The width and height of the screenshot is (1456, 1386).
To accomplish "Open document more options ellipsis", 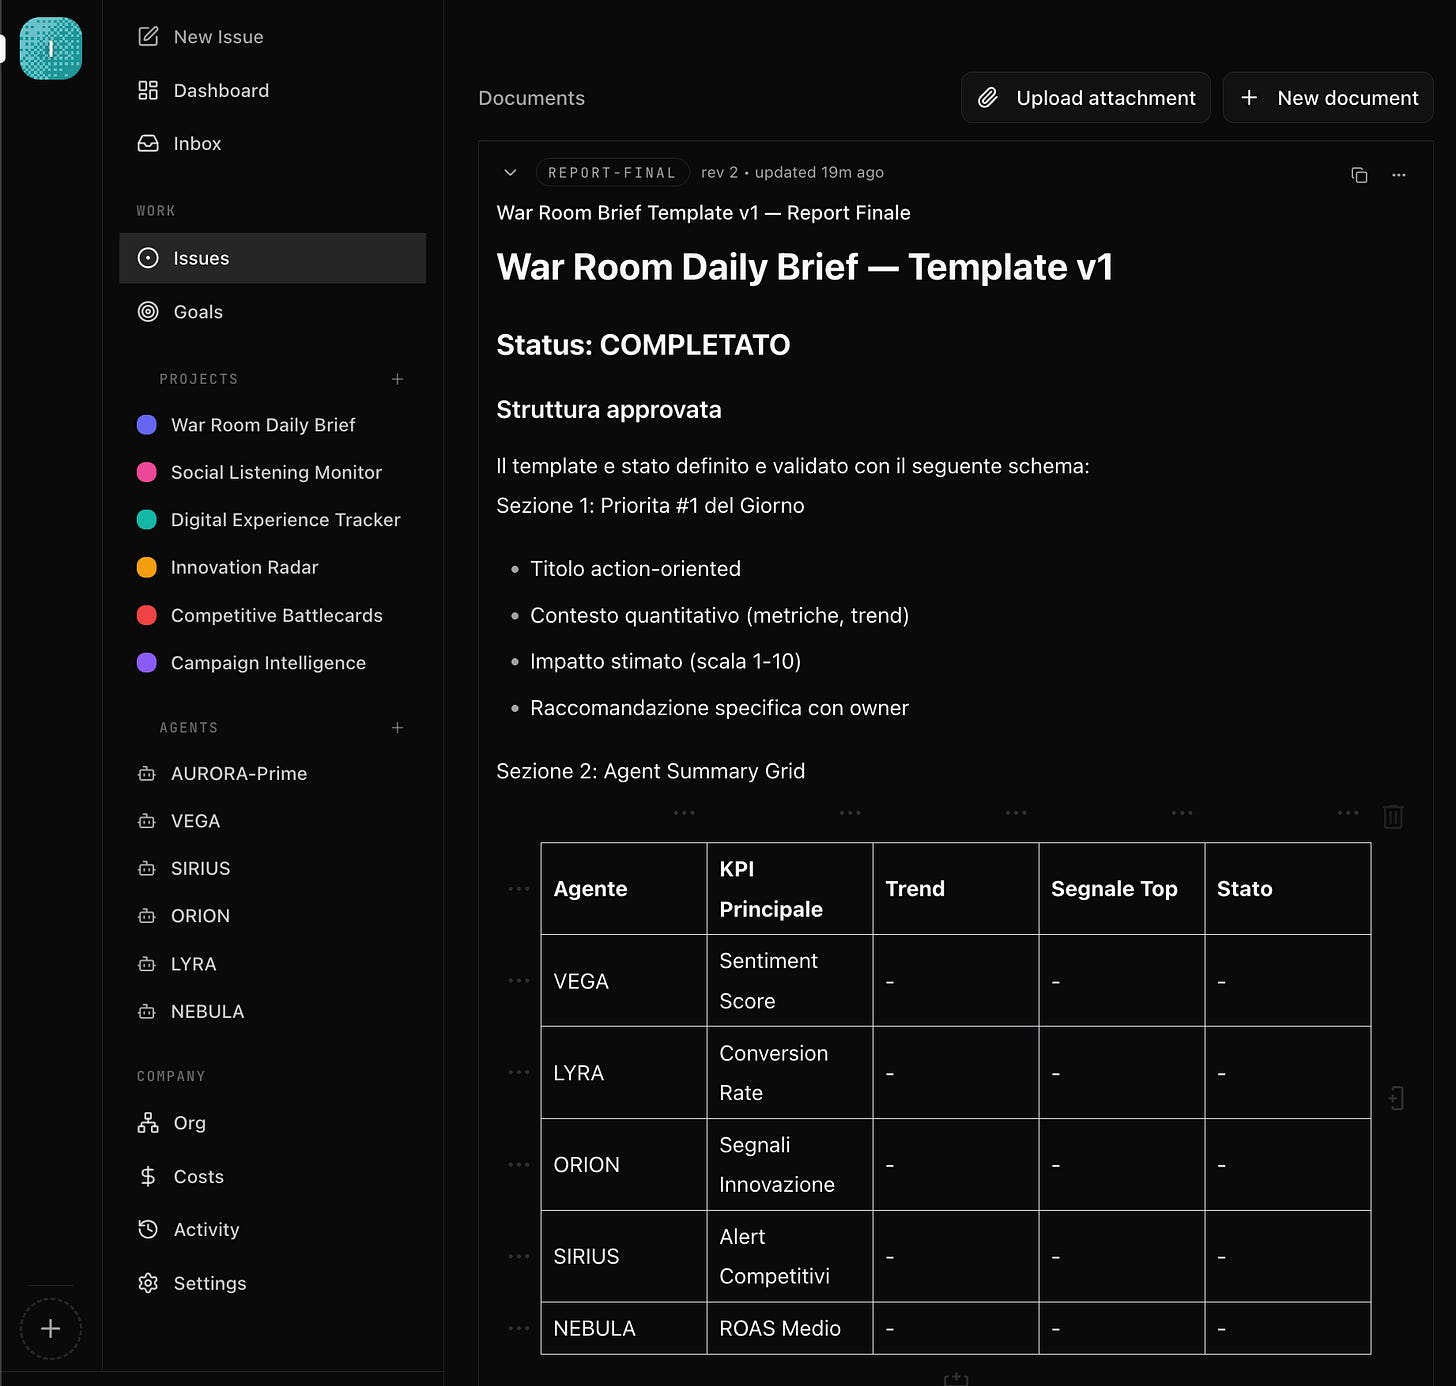I will [1399, 175].
